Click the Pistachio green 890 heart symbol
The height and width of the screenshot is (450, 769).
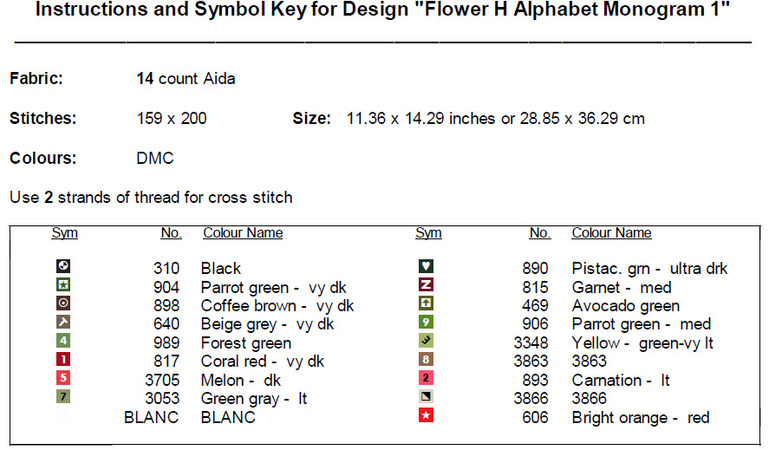pyautogui.click(x=425, y=267)
